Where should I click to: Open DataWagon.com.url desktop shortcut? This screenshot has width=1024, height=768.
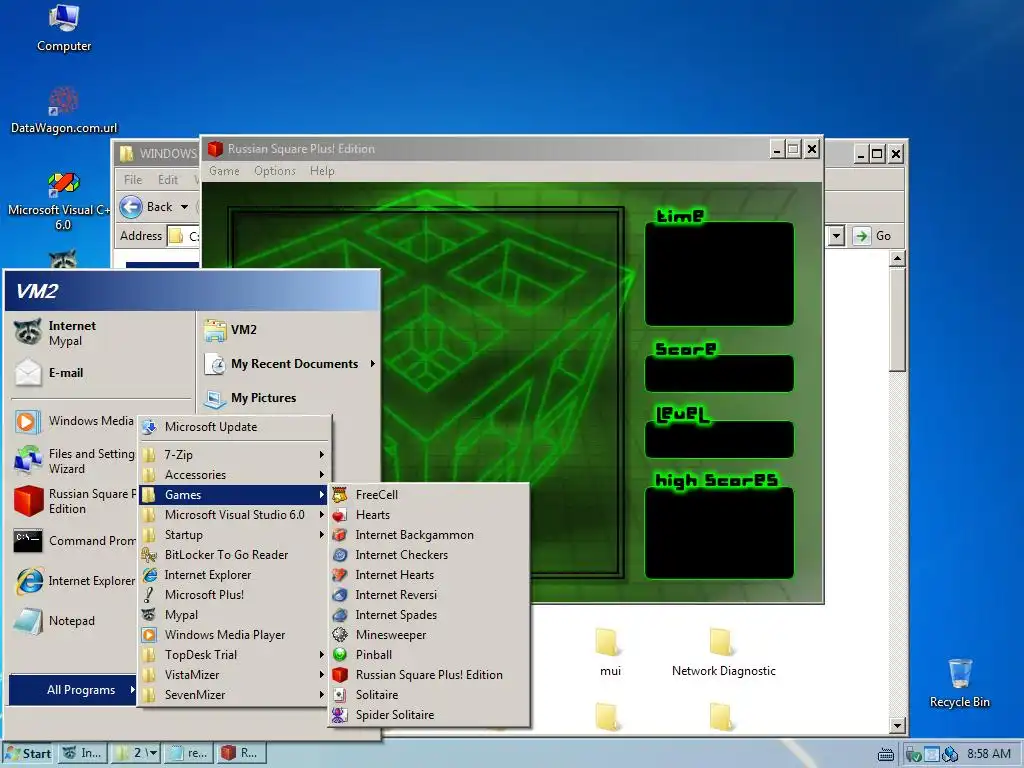[63, 110]
